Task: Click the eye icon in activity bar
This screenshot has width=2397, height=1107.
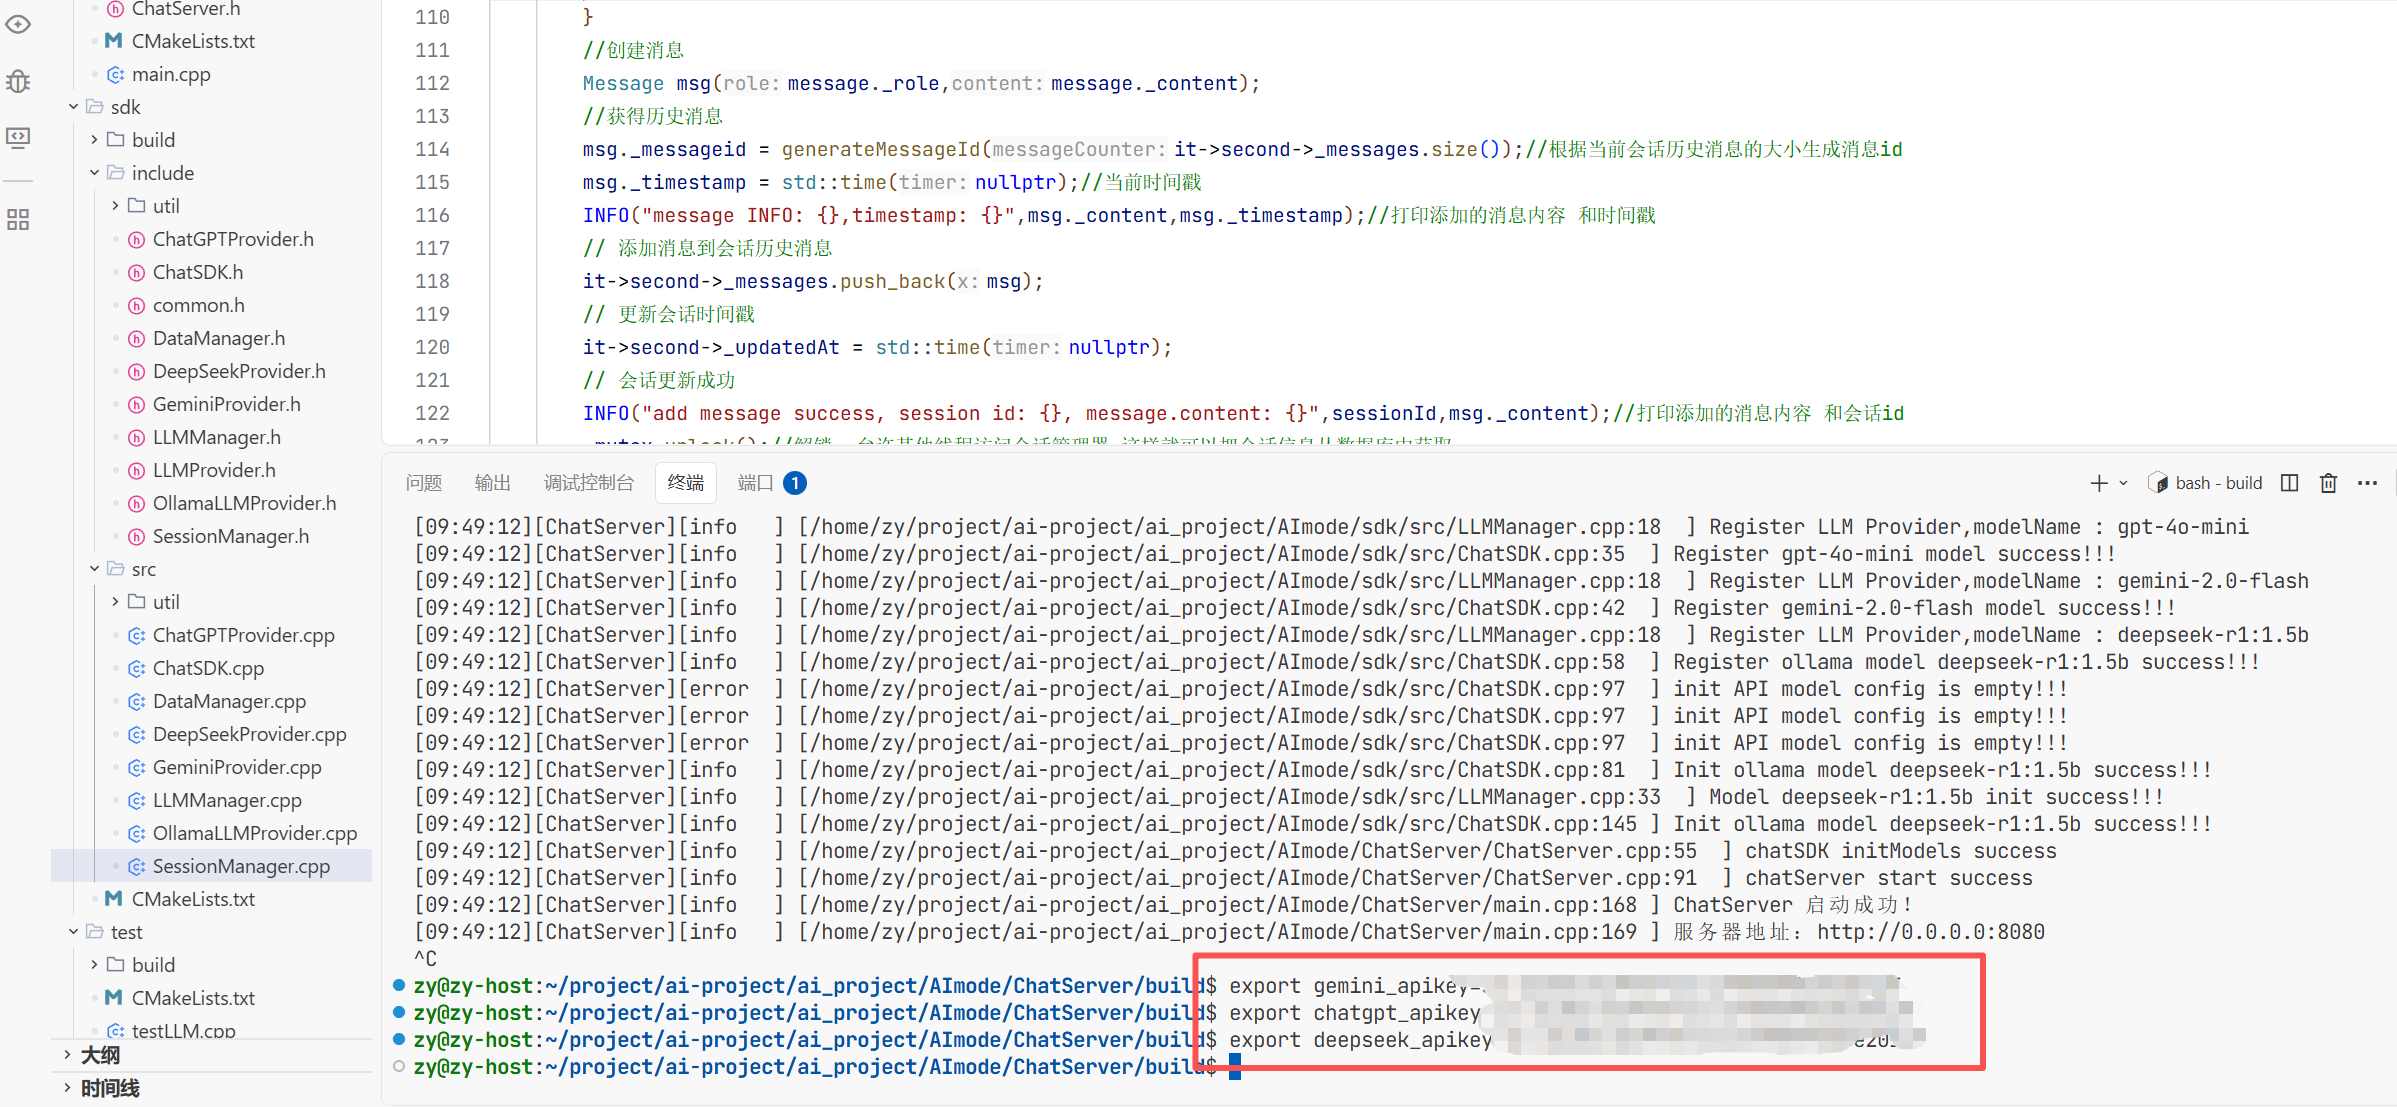Action: [18, 24]
